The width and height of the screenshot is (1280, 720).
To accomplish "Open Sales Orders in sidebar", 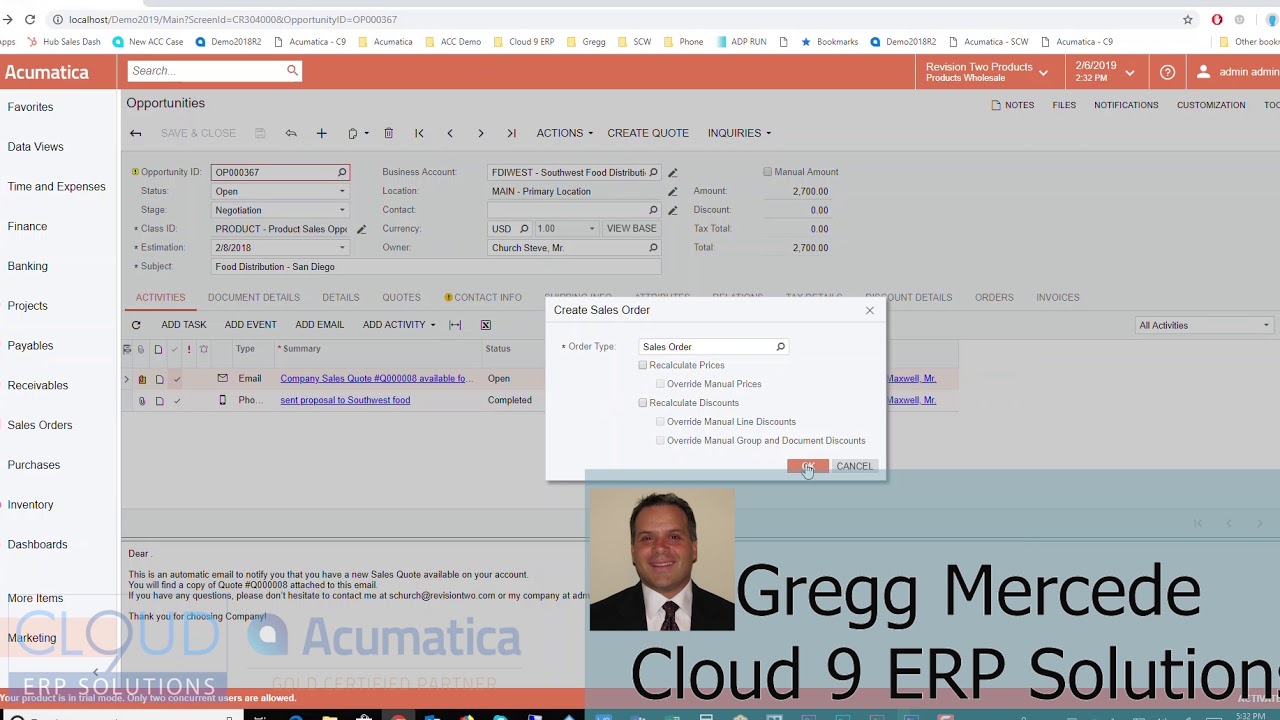I will 40,425.
